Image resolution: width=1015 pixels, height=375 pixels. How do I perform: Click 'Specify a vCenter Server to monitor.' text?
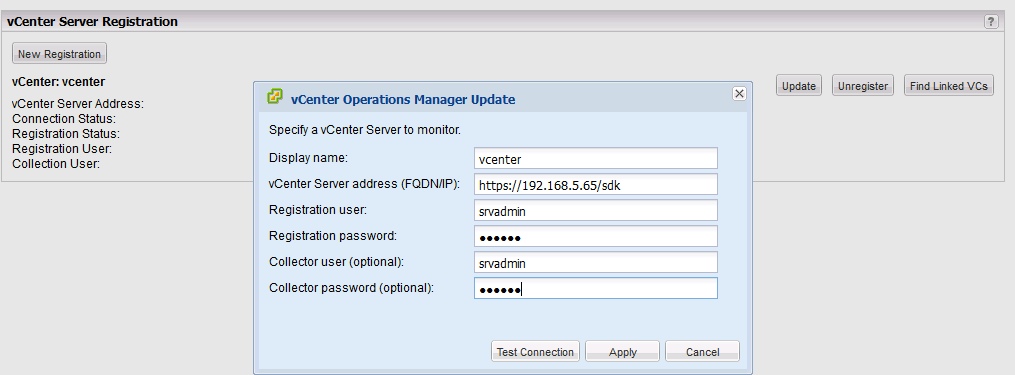pyautogui.click(x=364, y=130)
